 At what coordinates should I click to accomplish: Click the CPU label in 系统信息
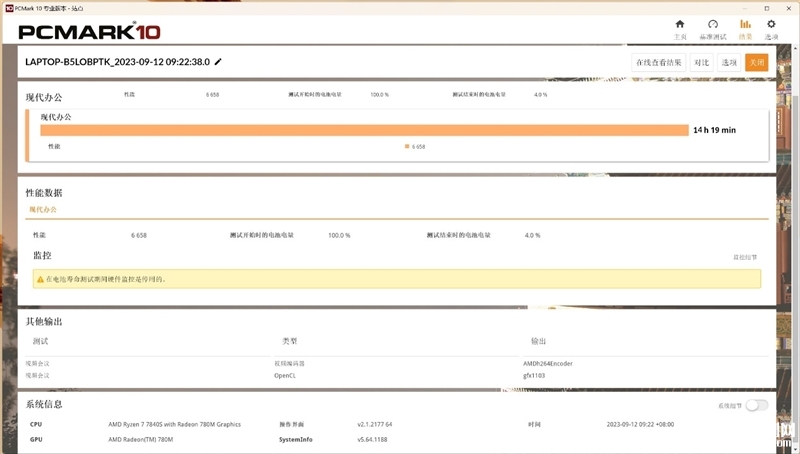36,424
